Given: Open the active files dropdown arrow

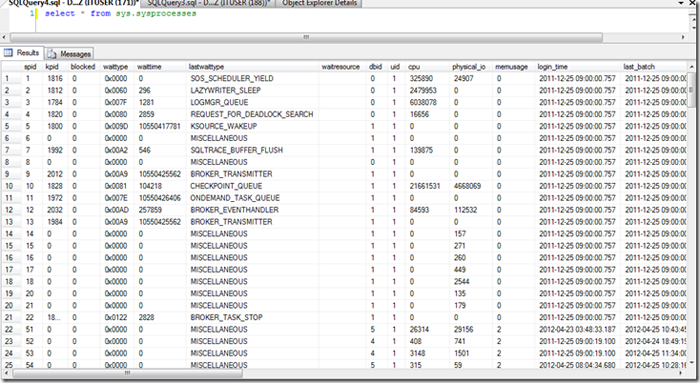Looking at the screenshot, I should click(680, 3).
